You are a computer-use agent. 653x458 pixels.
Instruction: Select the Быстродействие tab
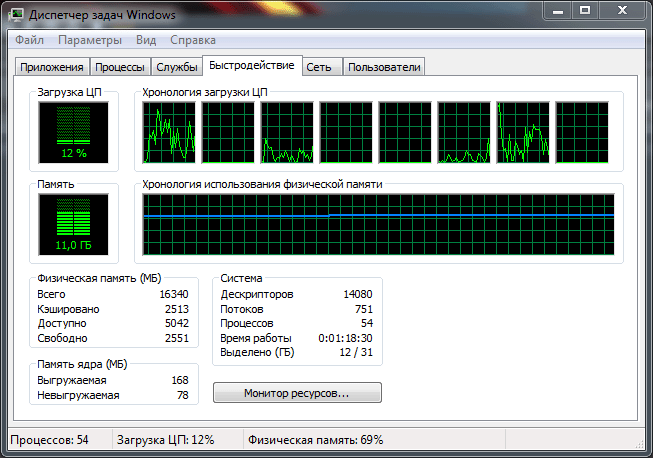click(x=252, y=65)
